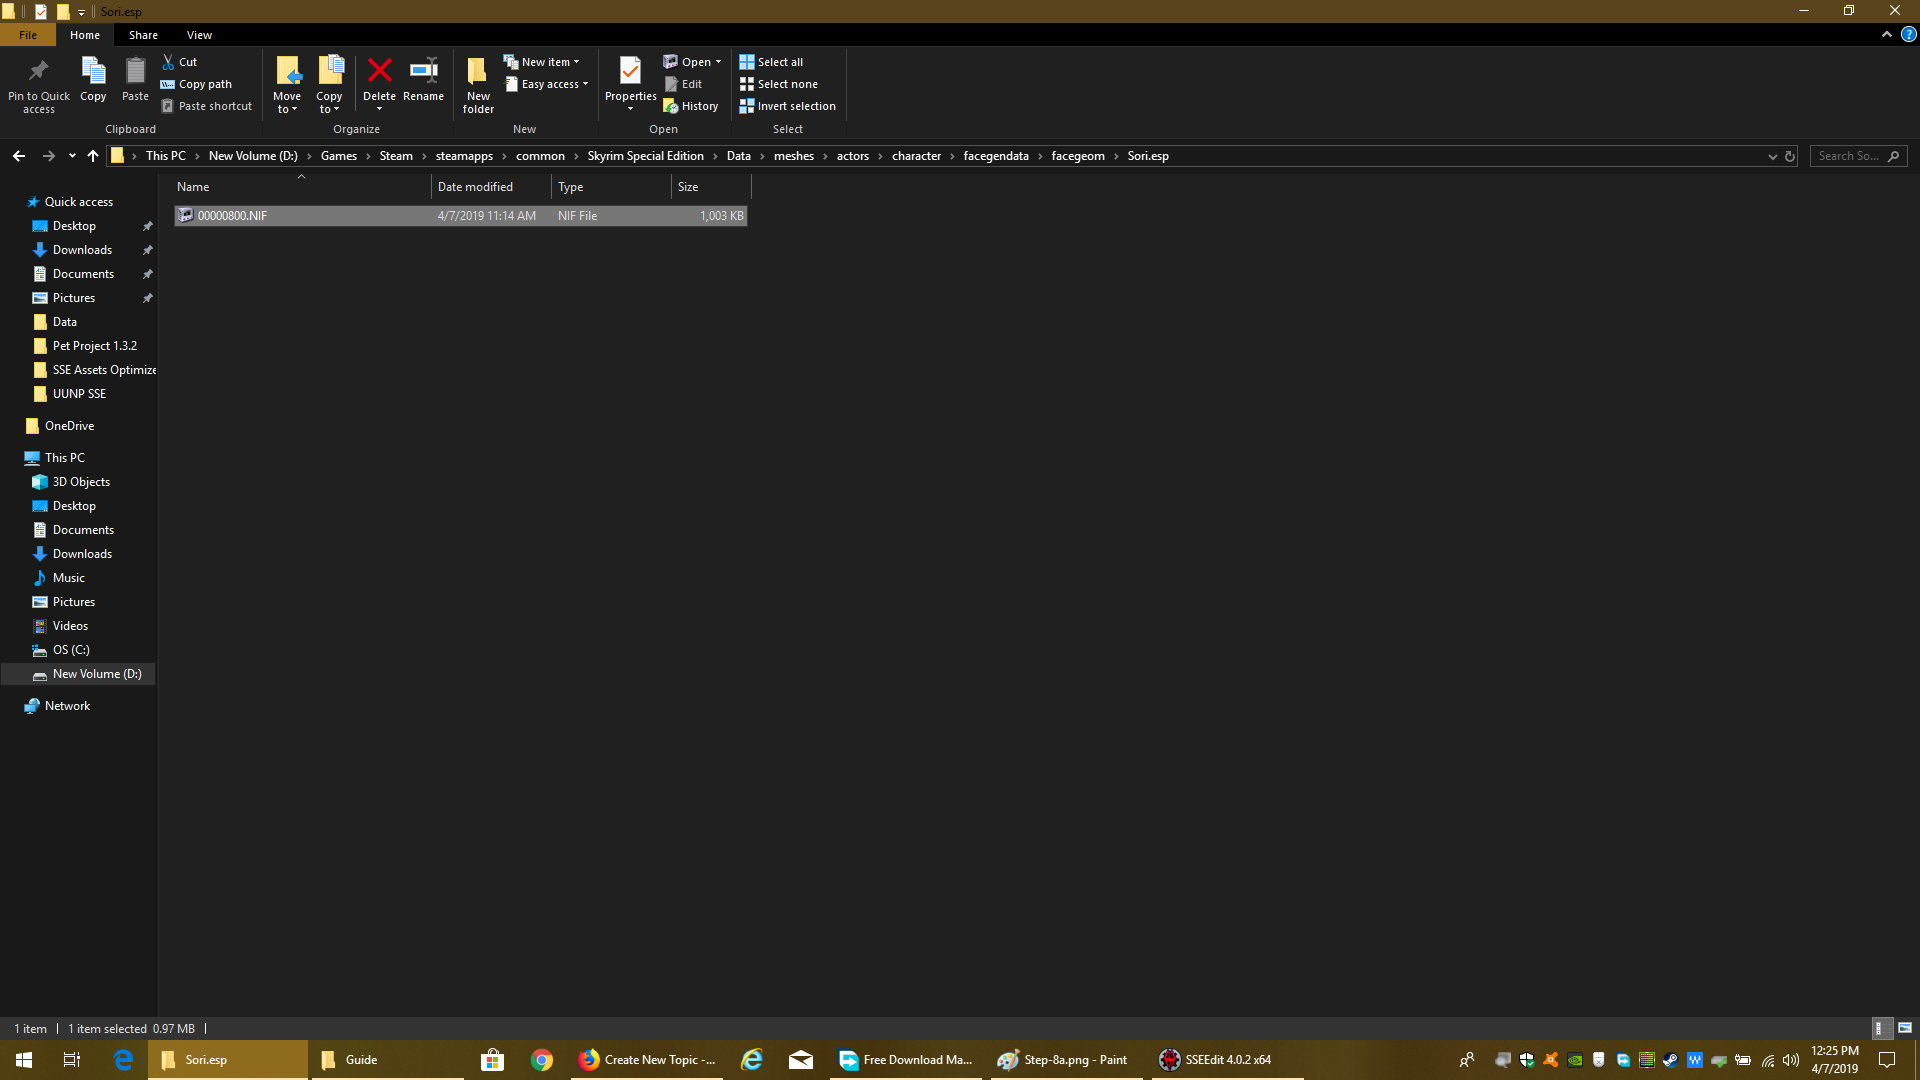Screen dimensions: 1920x1080
Task: Go forward in folder history
Action: (48, 156)
